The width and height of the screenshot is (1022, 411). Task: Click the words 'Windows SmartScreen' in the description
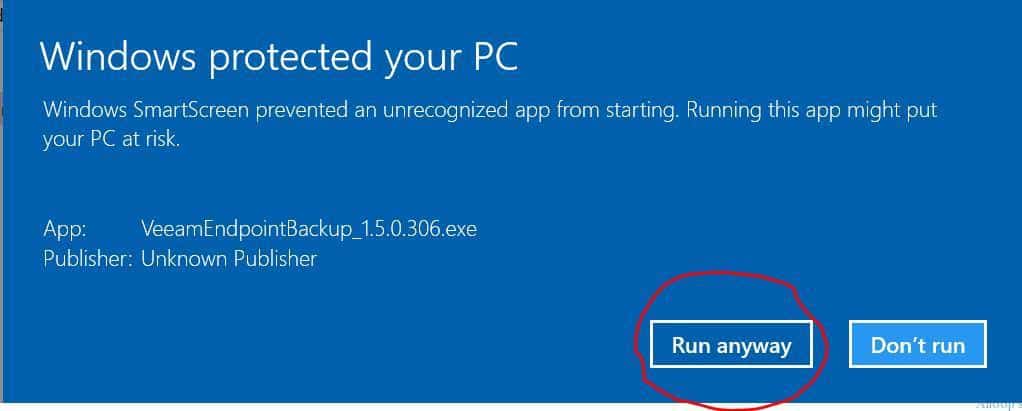click(146, 109)
